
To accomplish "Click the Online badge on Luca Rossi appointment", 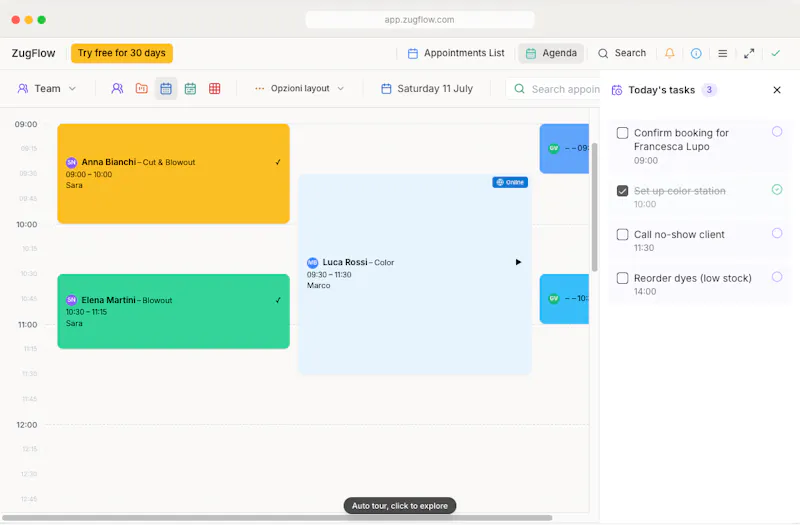I will click(x=510, y=182).
